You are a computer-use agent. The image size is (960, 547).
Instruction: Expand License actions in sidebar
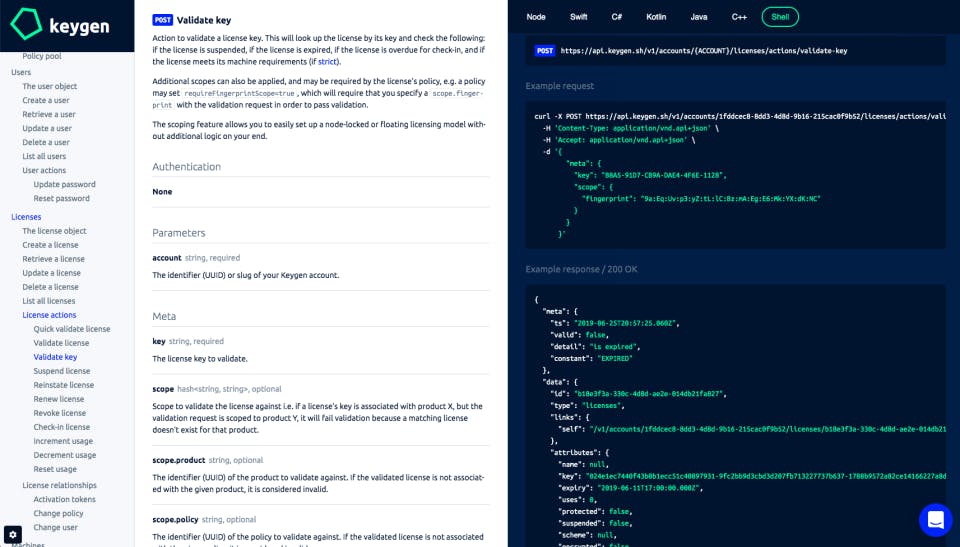pyautogui.click(x=50, y=315)
